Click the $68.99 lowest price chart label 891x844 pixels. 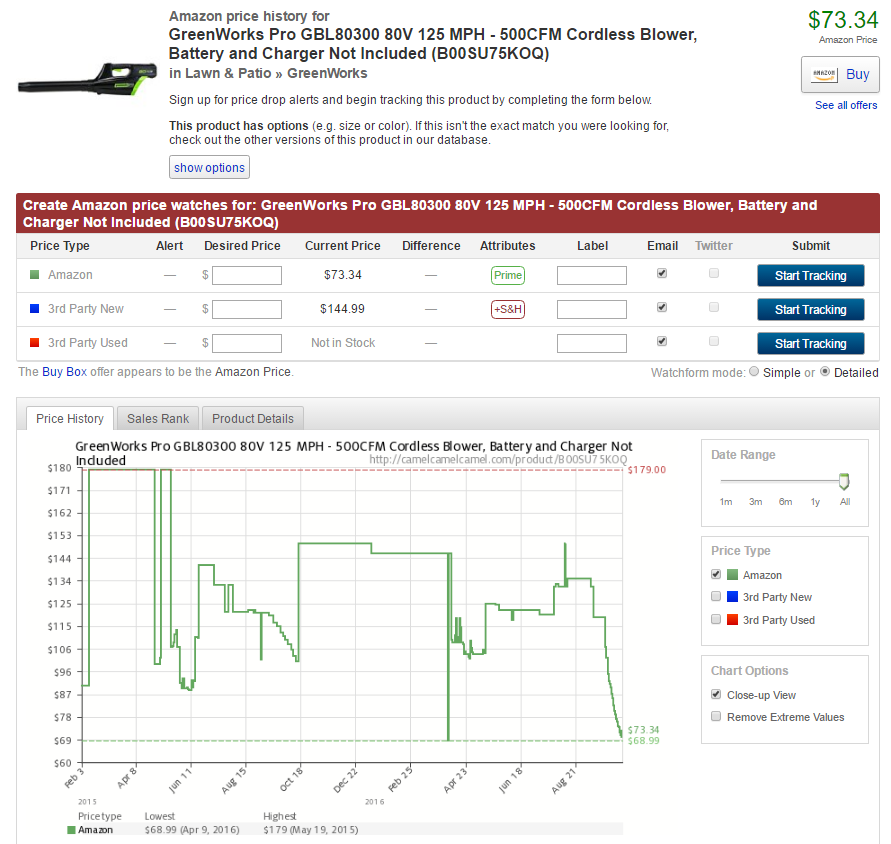[643, 741]
